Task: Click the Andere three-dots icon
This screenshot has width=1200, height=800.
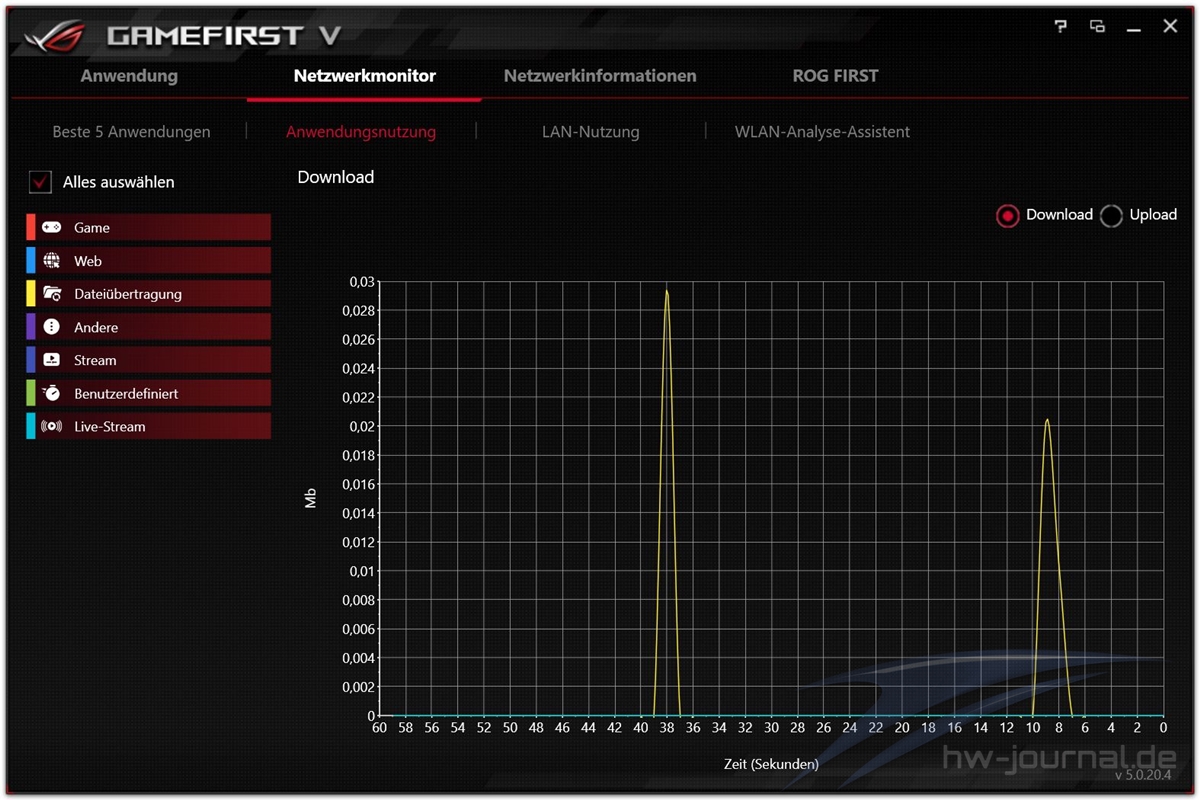Action: pyautogui.click(x=51, y=327)
